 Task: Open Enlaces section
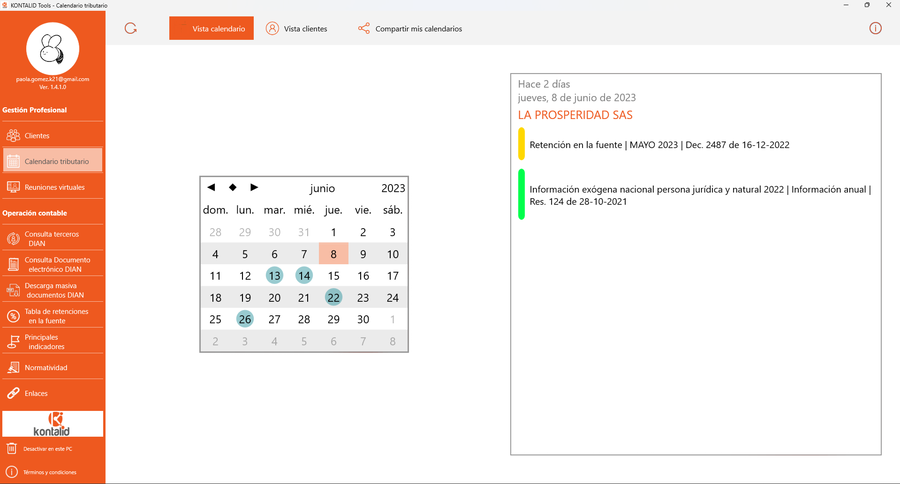point(52,393)
